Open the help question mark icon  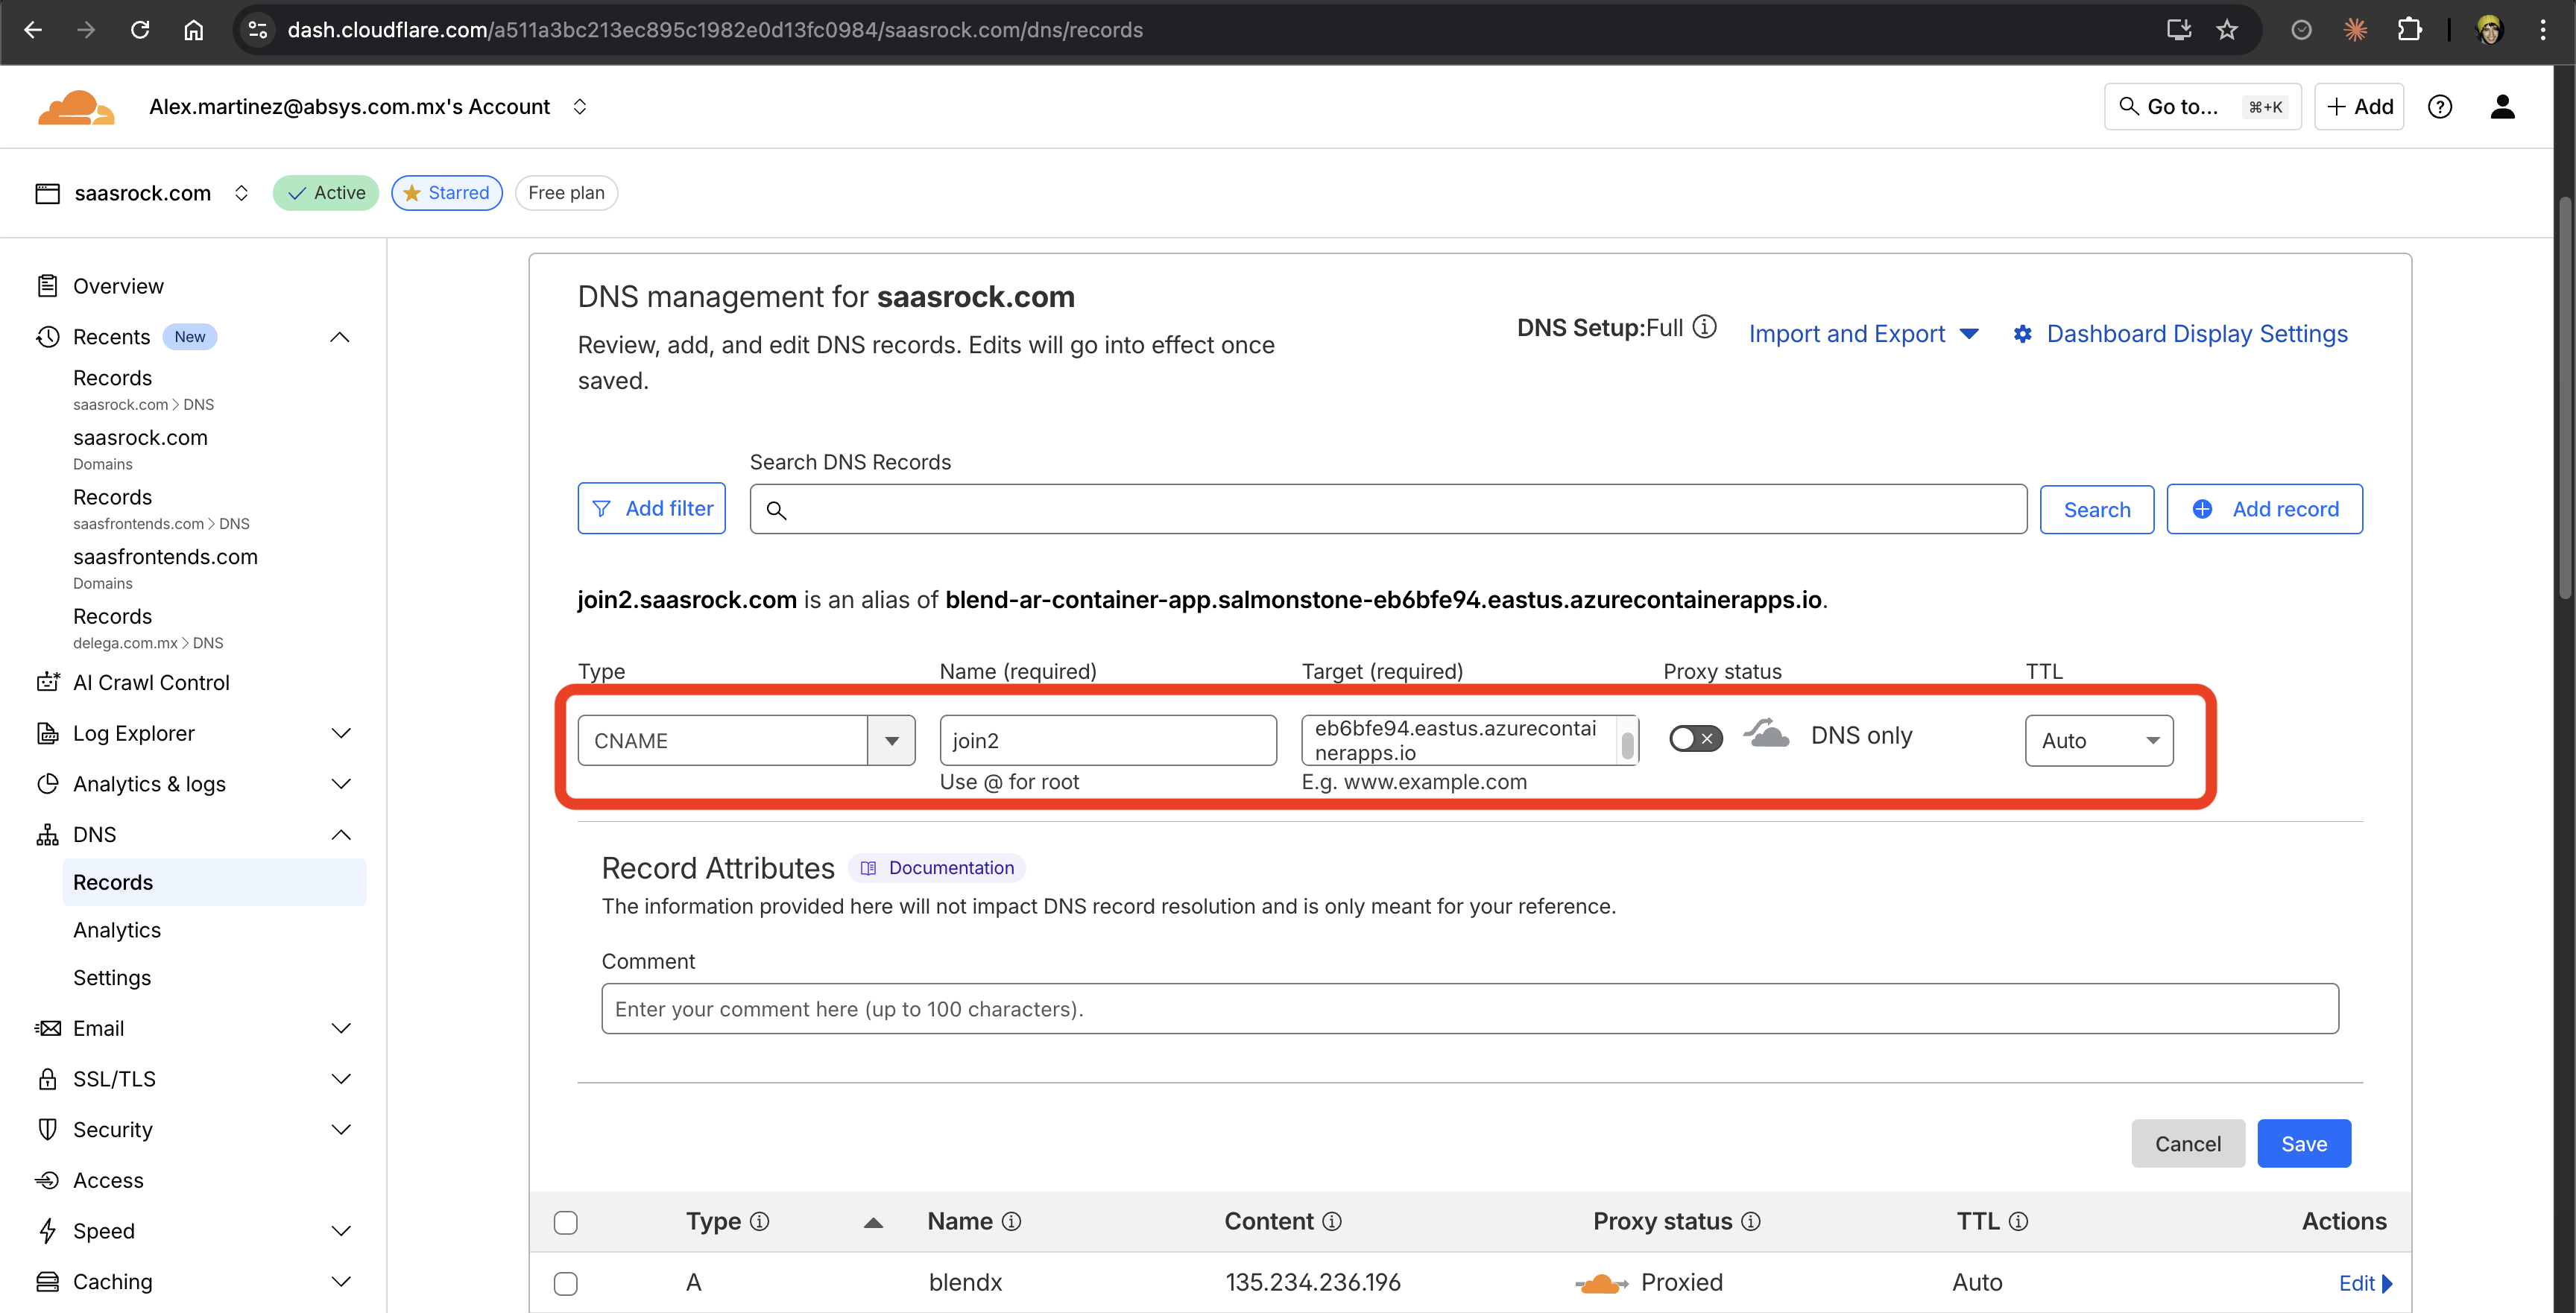[2440, 106]
